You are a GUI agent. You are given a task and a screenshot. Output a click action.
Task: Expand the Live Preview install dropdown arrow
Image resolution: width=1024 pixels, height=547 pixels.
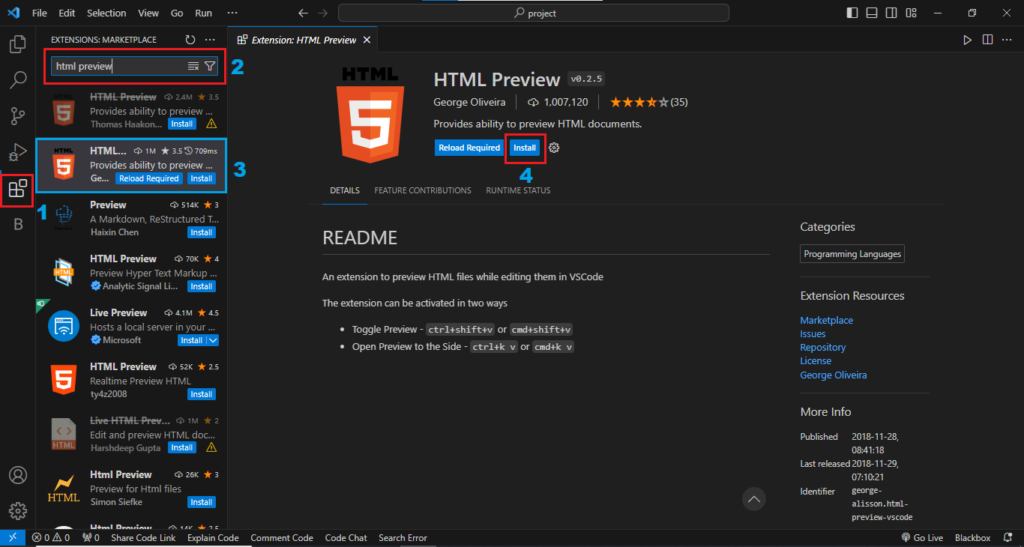click(x=212, y=340)
